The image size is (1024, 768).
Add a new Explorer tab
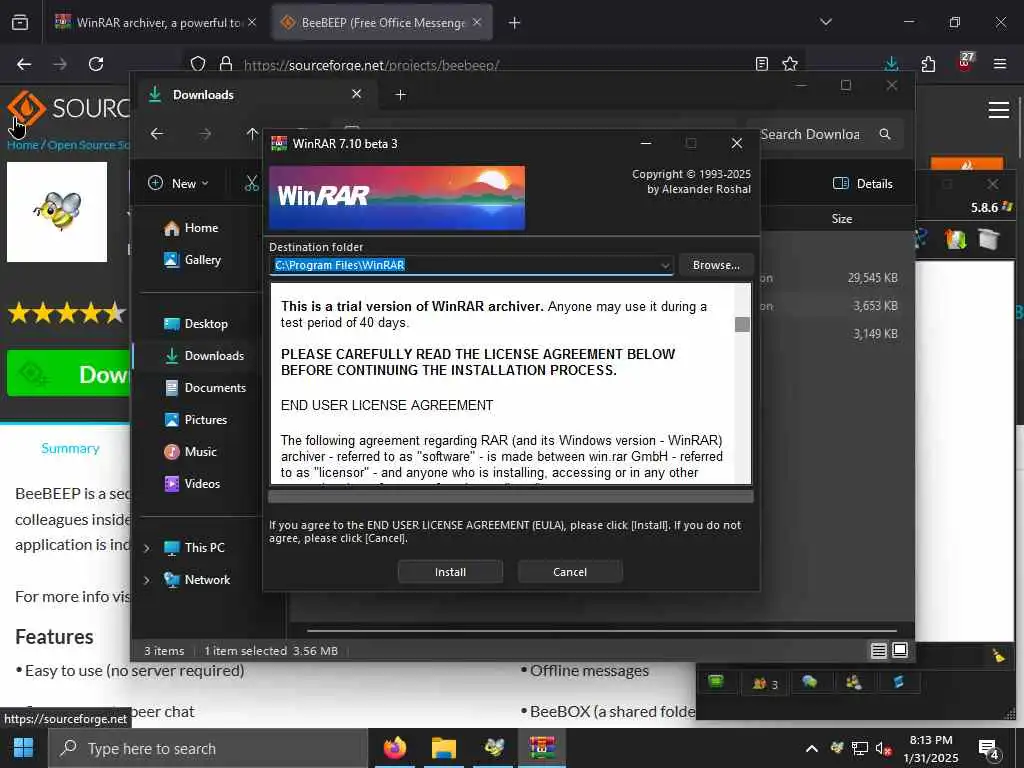pos(400,95)
